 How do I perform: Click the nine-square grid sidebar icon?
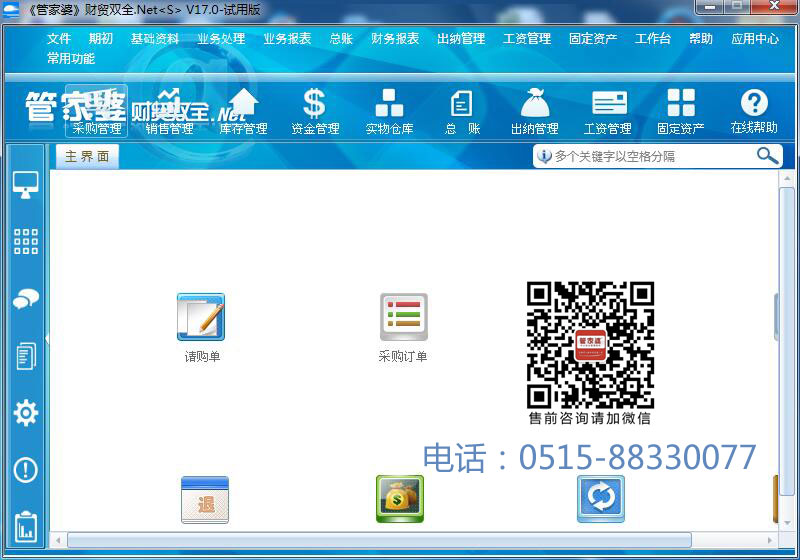click(x=26, y=241)
